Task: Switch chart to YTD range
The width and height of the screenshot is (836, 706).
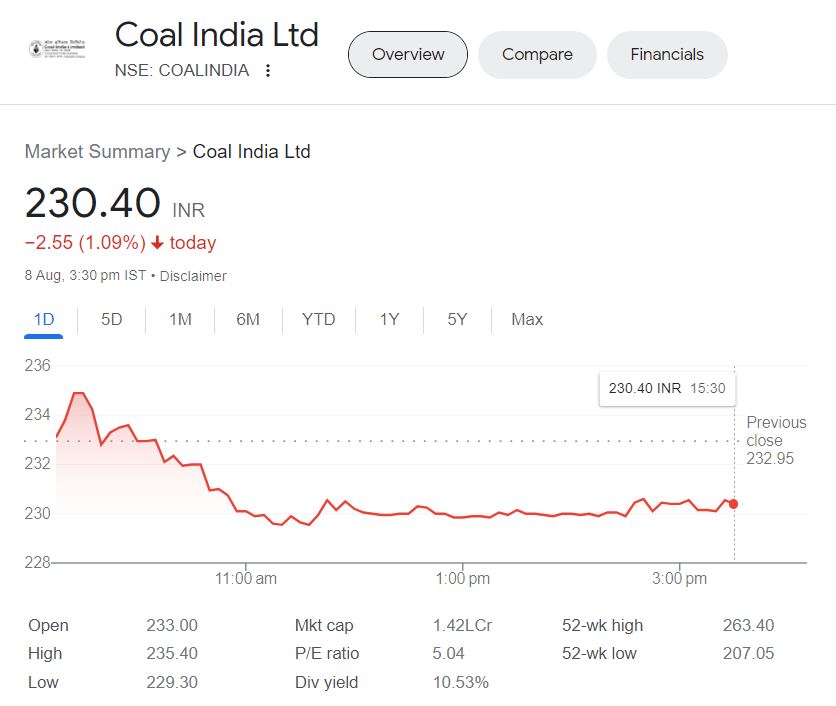Action: coord(319,320)
